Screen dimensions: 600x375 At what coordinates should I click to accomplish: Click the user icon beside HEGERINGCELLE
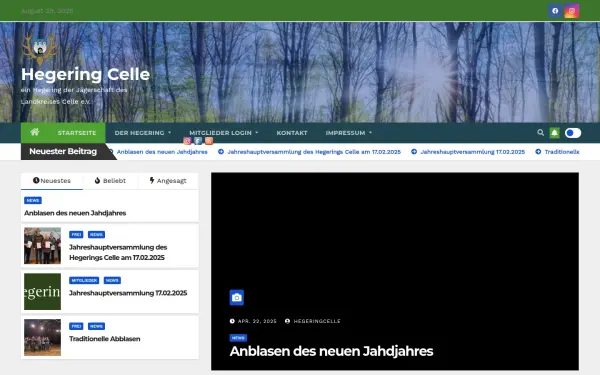(287, 321)
